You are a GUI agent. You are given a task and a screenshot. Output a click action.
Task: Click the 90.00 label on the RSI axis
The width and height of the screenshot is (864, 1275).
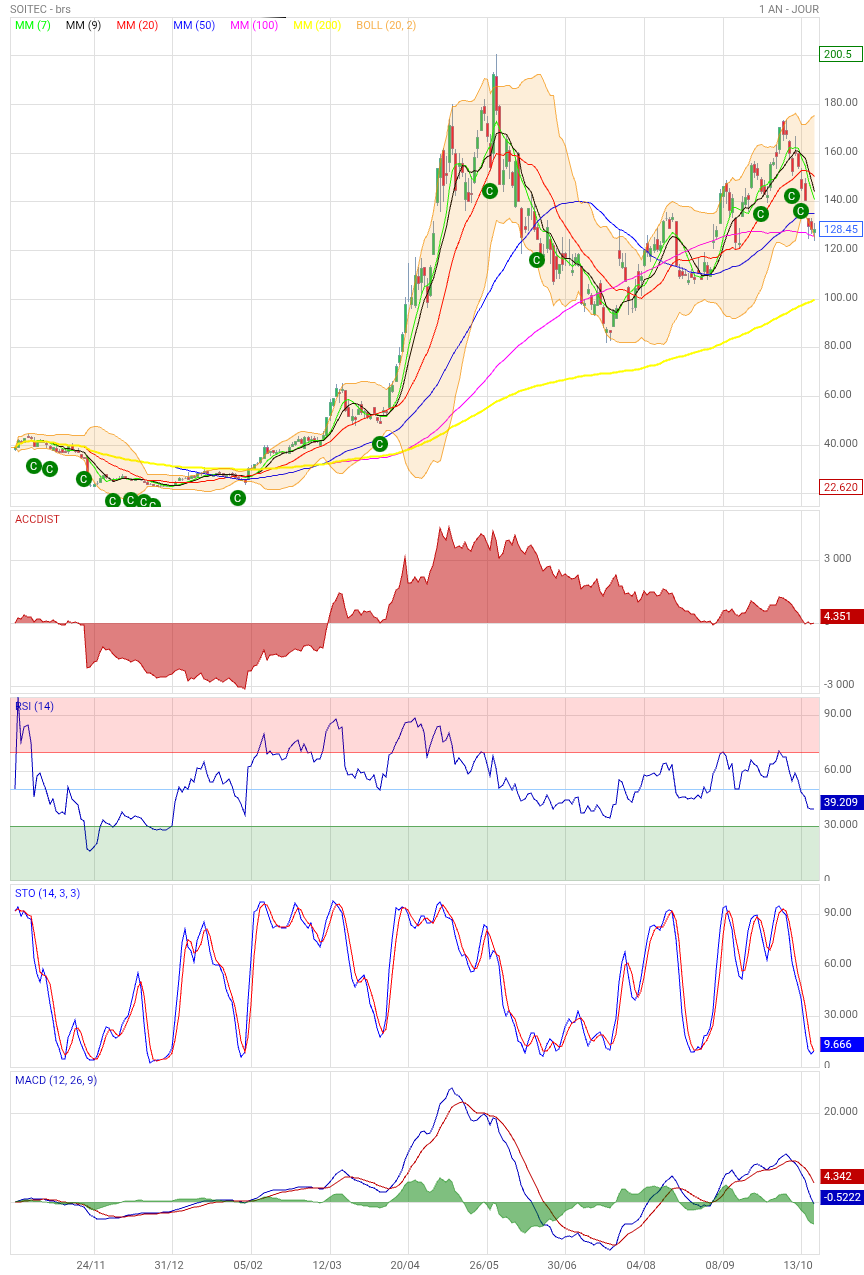[838, 714]
